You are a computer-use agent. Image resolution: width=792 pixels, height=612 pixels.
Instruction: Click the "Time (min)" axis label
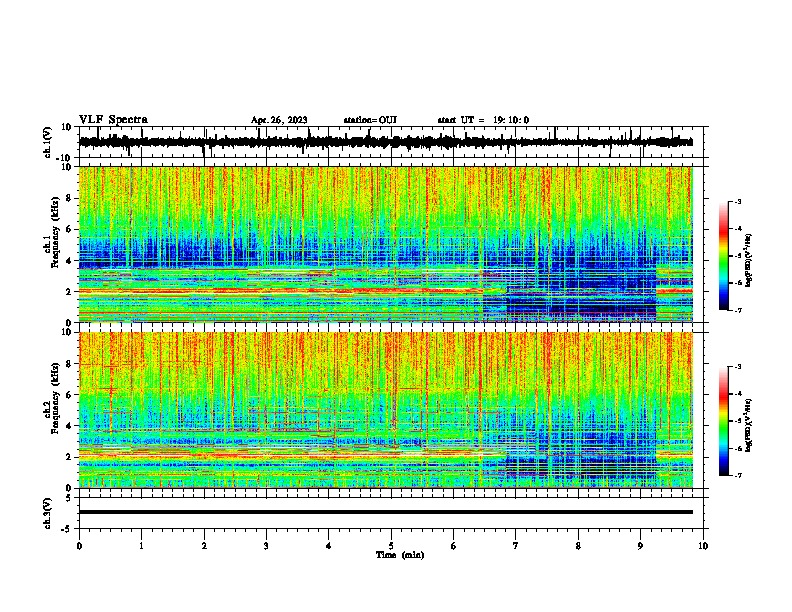click(x=400, y=555)
